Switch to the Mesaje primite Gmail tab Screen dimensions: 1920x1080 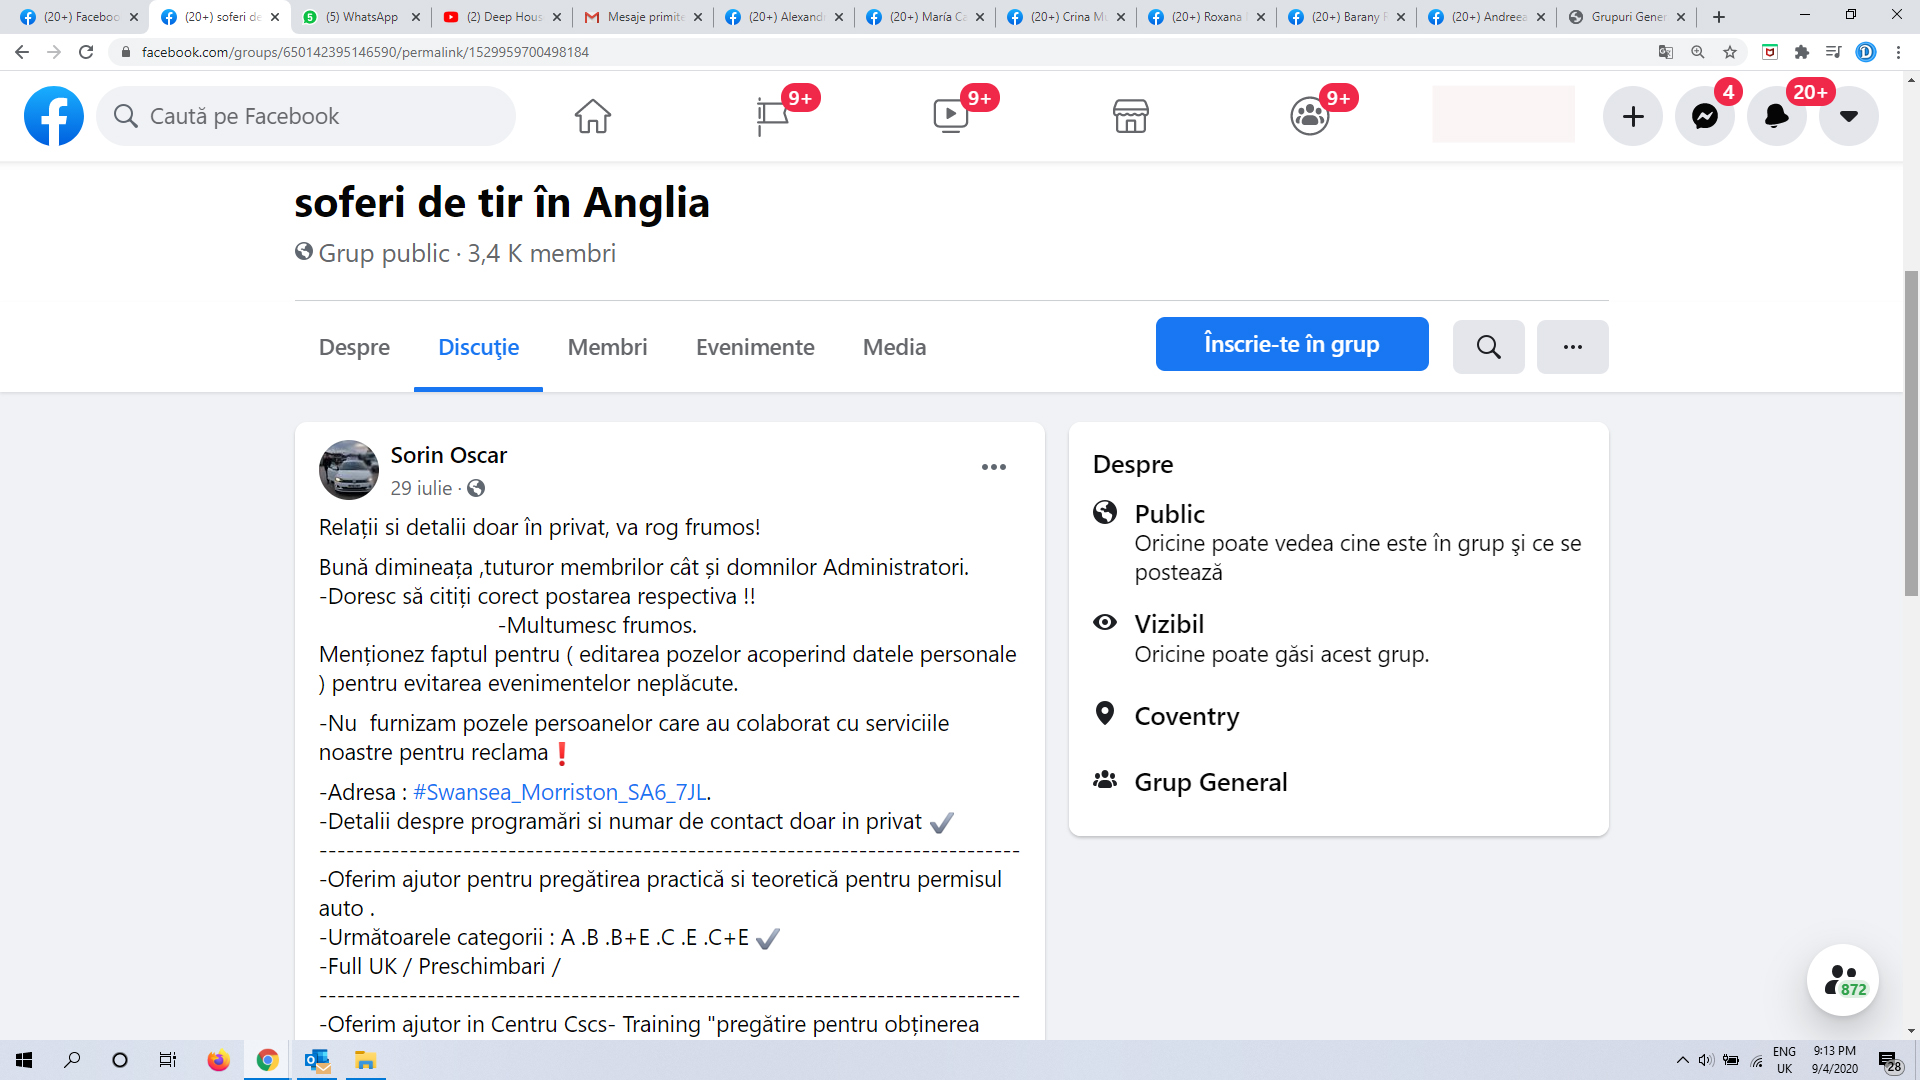(643, 17)
